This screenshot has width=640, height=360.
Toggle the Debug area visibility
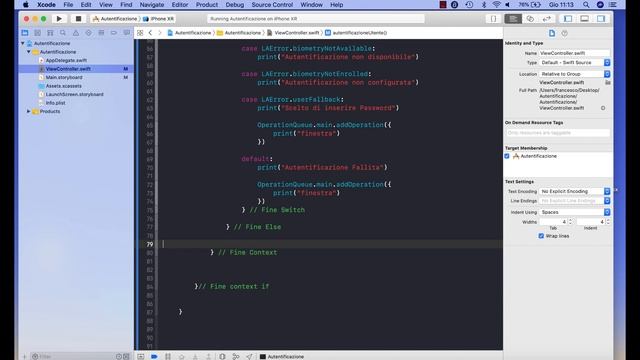584,19
